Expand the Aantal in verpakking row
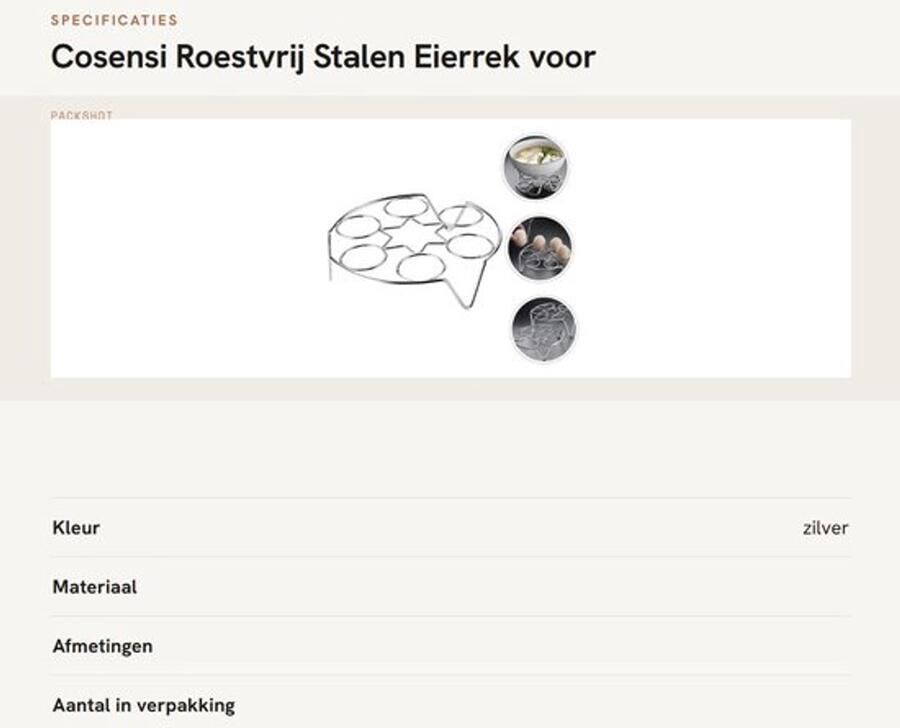Viewport: 900px width, 728px height. (451, 705)
